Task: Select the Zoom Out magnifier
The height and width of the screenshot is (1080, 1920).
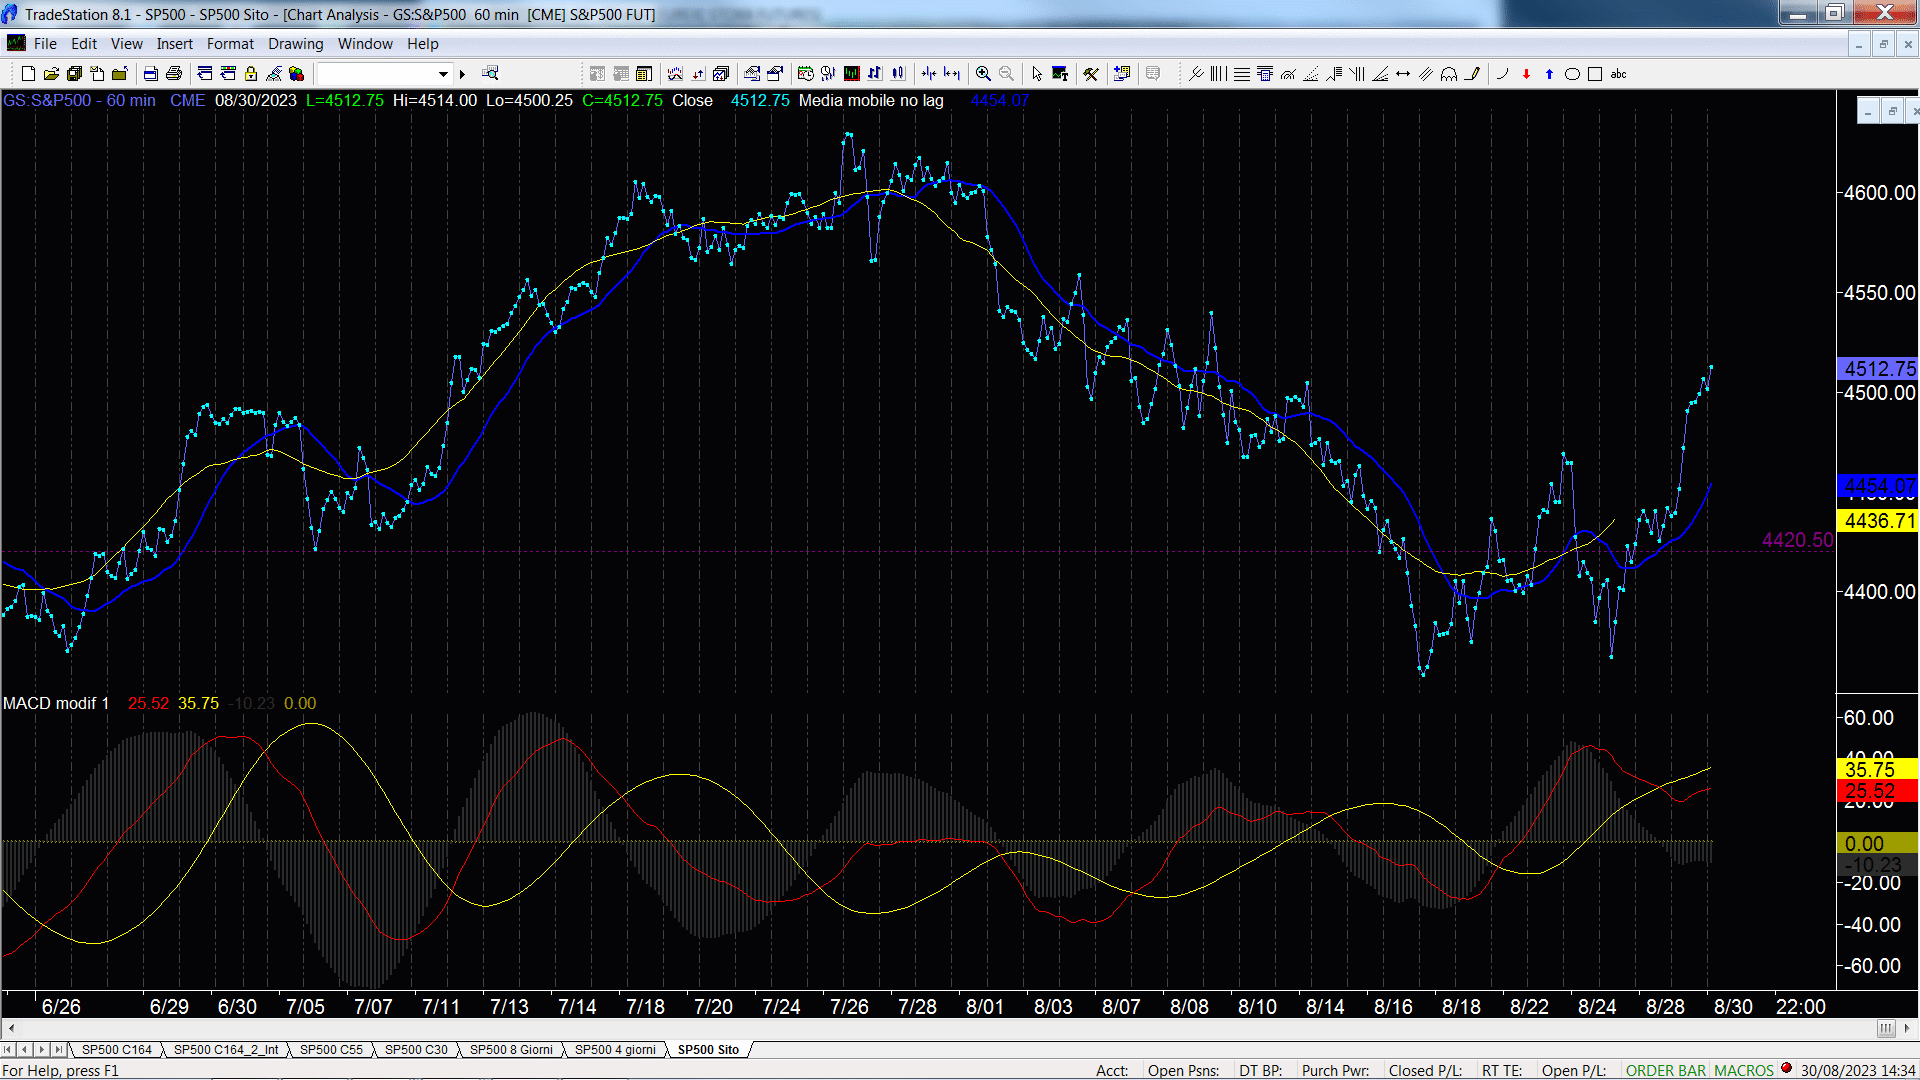Action: pos(1006,73)
